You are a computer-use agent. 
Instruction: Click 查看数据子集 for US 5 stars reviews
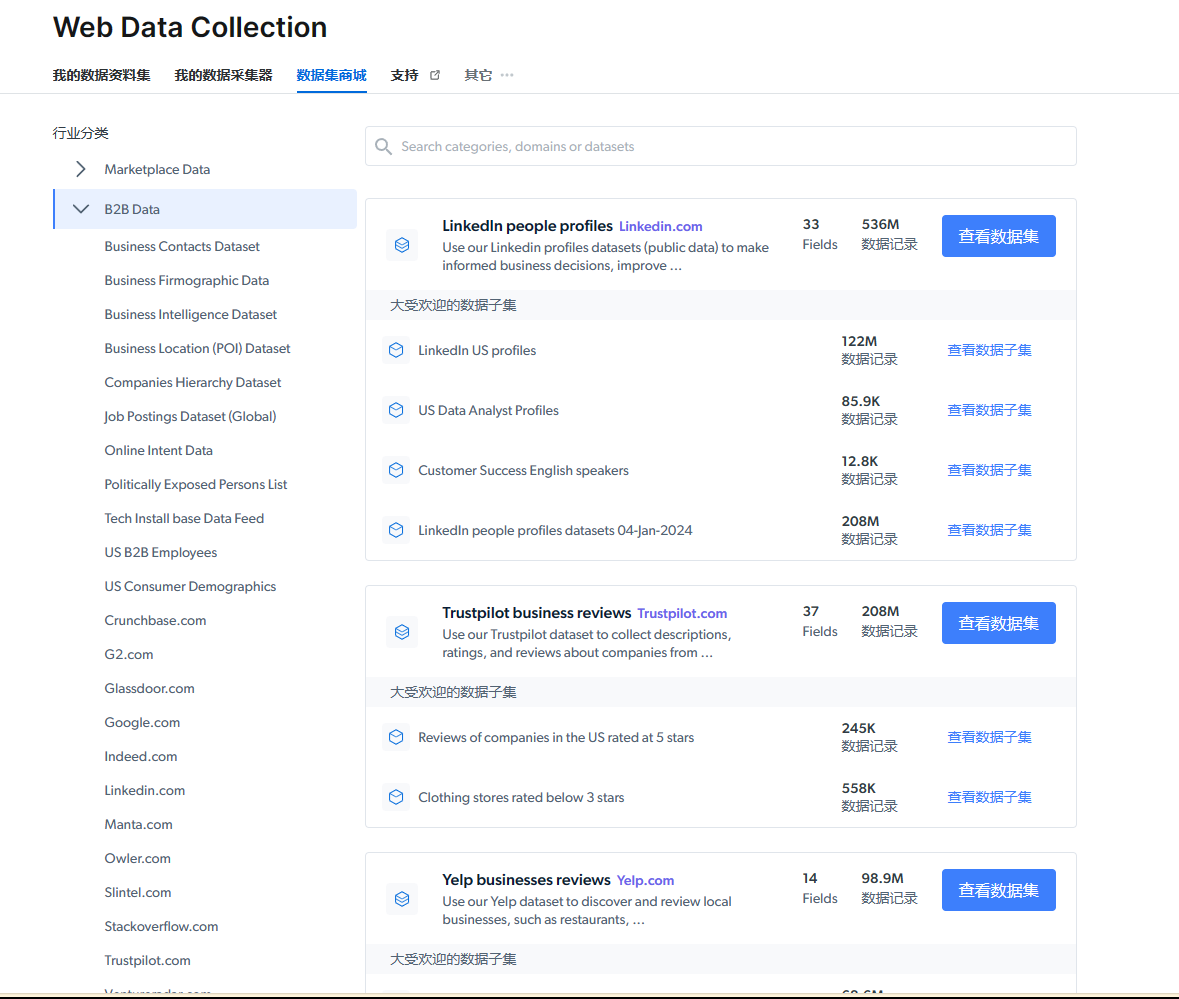coord(989,737)
